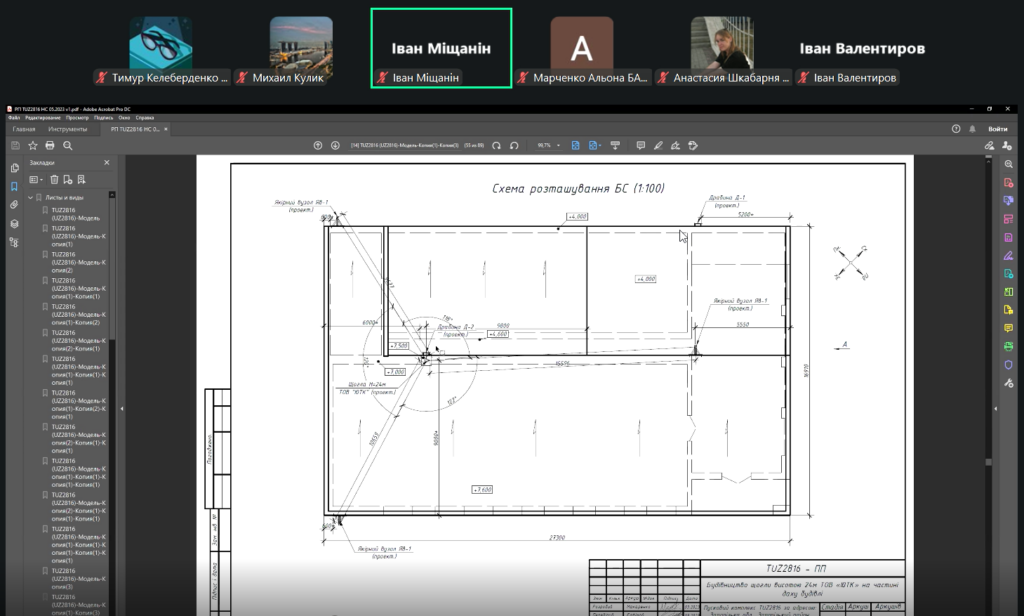This screenshot has width=1024, height=616.
Task: Click the Войти sign-in button
Action: 997,129
